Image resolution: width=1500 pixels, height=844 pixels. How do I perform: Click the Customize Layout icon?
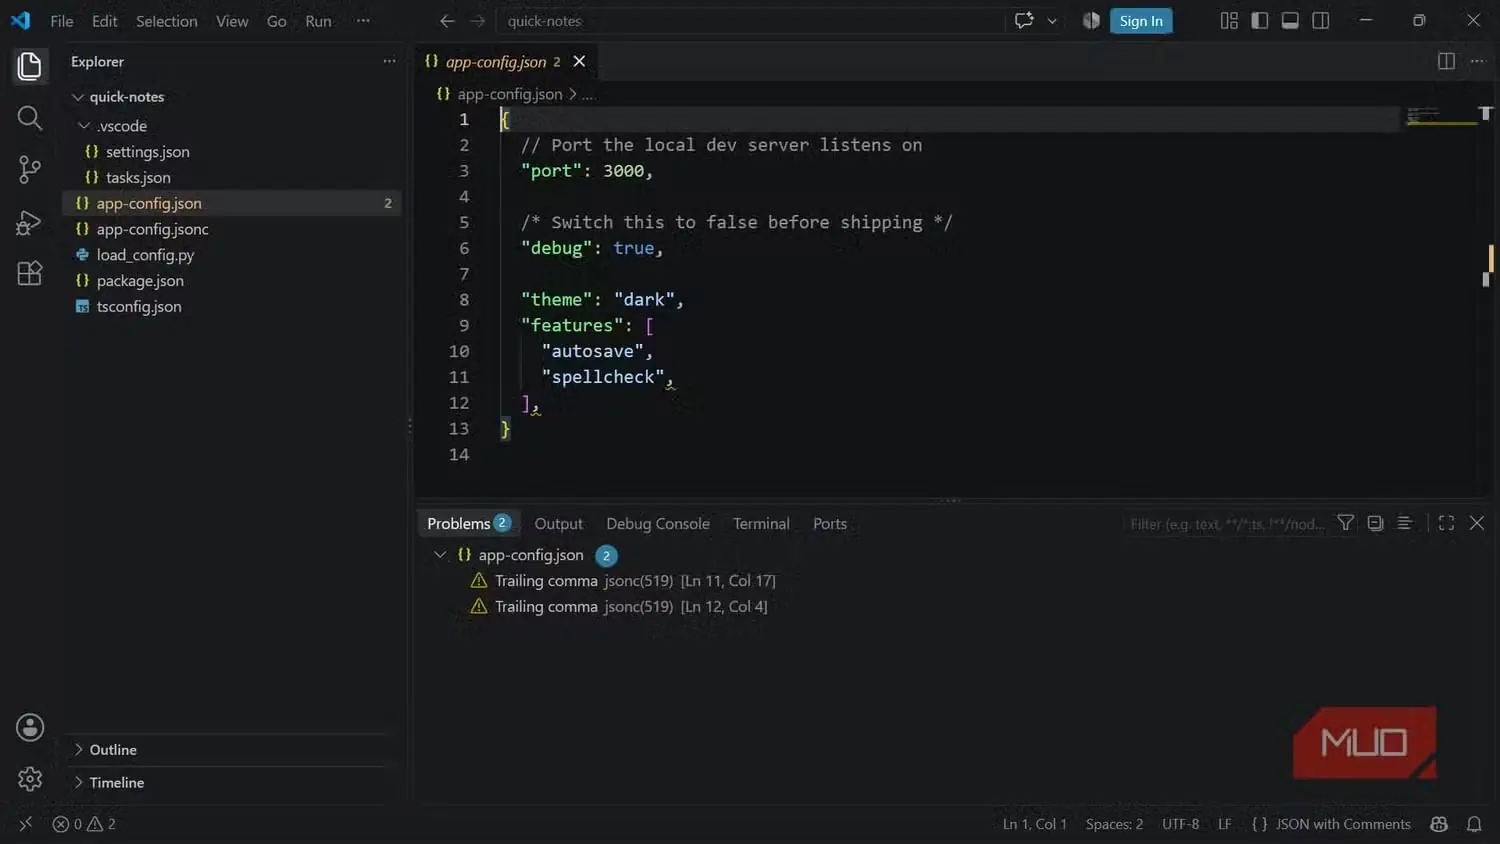pyautogui.click(x=1229, y=21)
